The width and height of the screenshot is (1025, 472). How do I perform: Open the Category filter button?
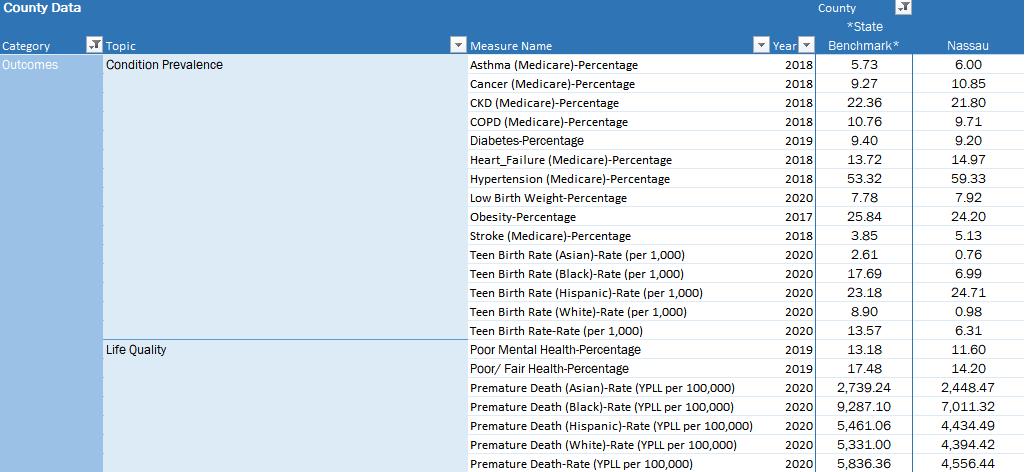93,45
